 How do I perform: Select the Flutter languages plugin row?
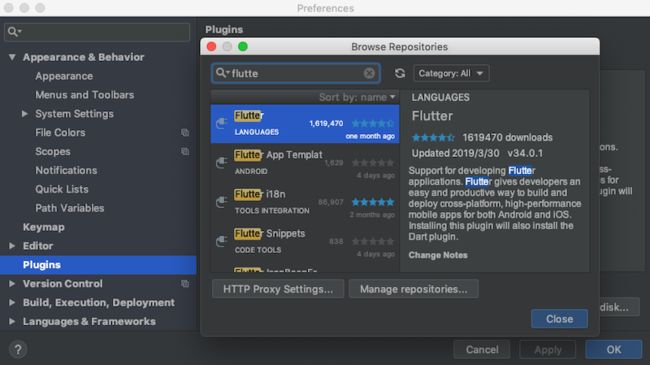pyautogui.click(x=305, y=124)
